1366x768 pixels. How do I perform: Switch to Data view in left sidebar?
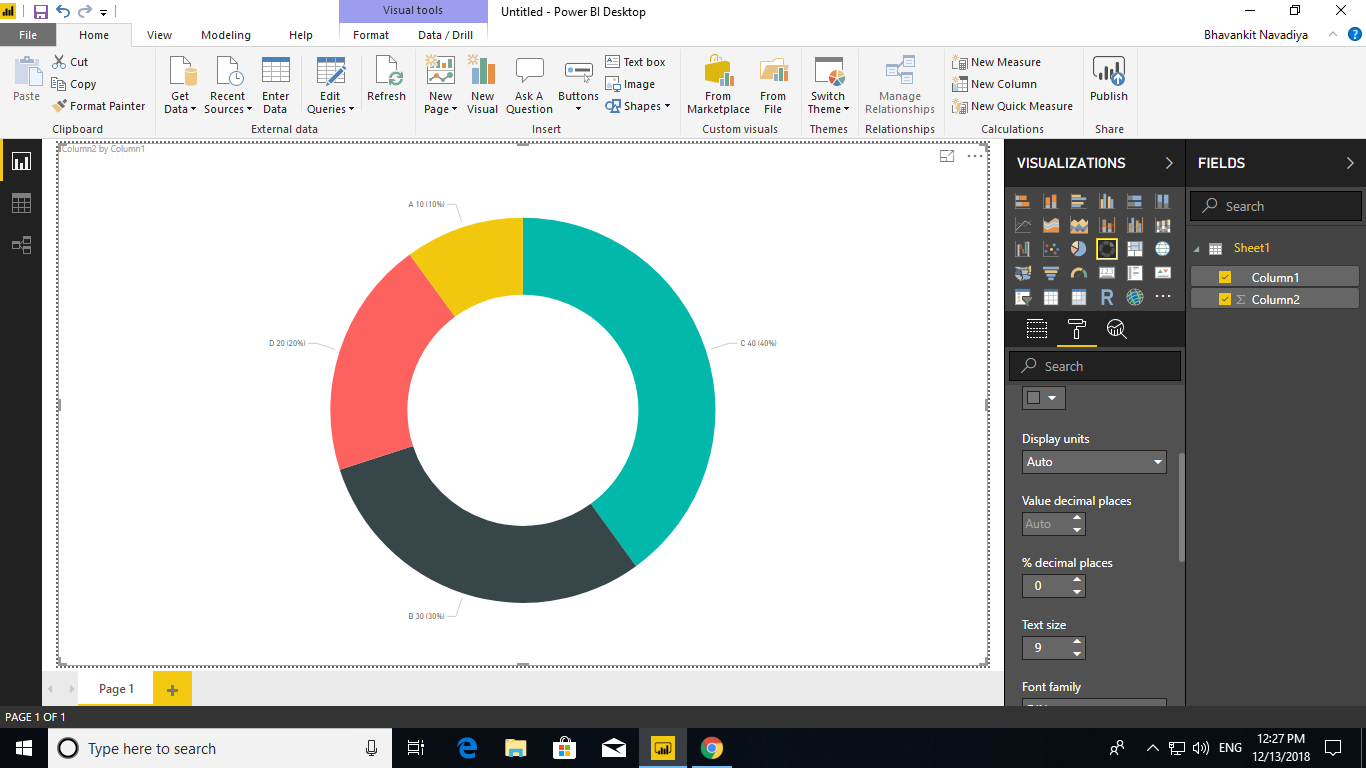(x=21, y=203)
